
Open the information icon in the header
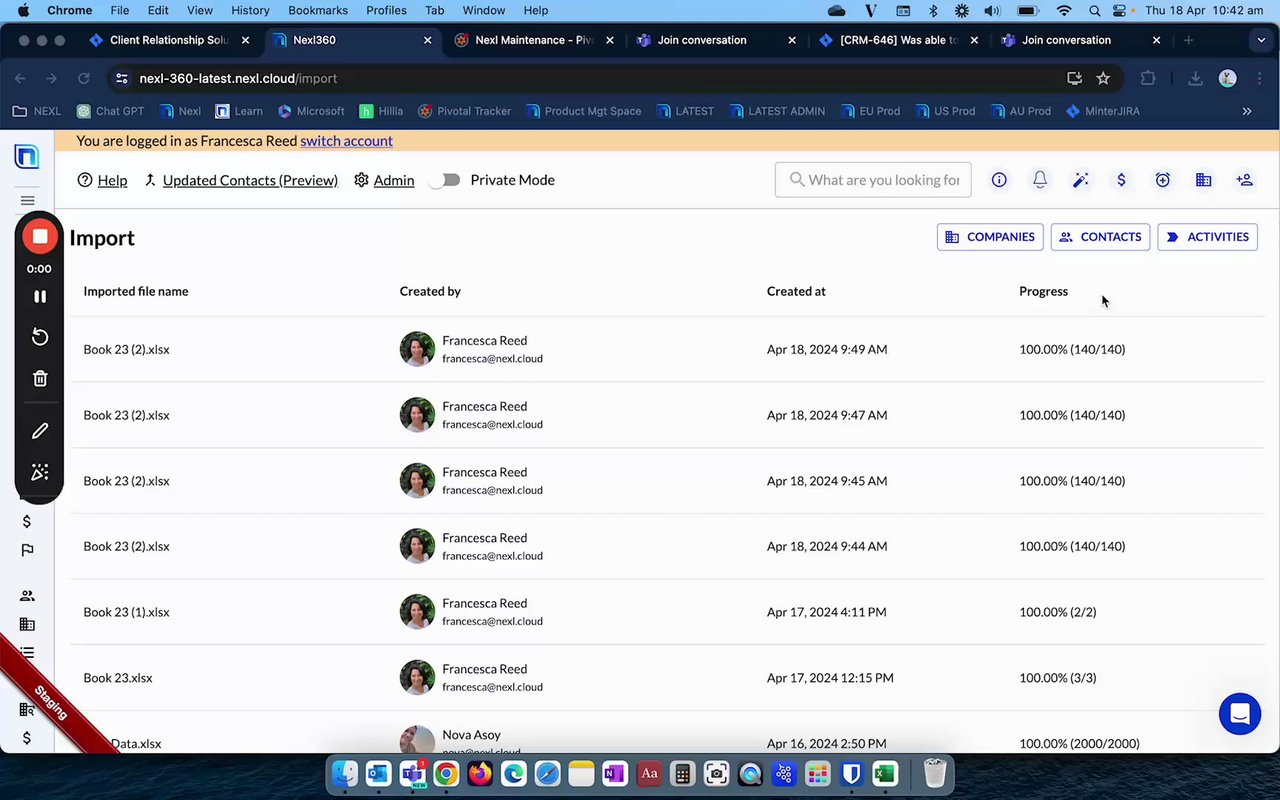click(x=999, y=180)
